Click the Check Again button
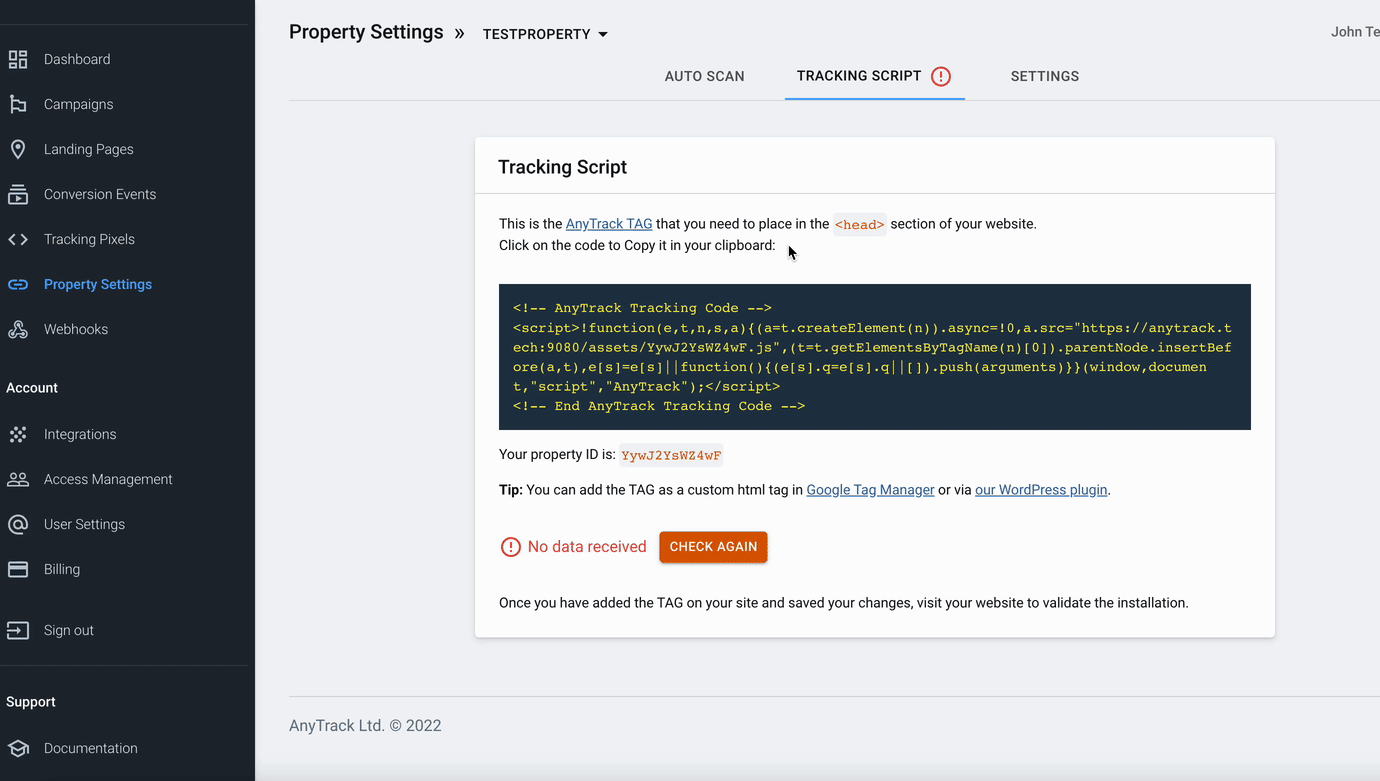 [x=713, y=547]
